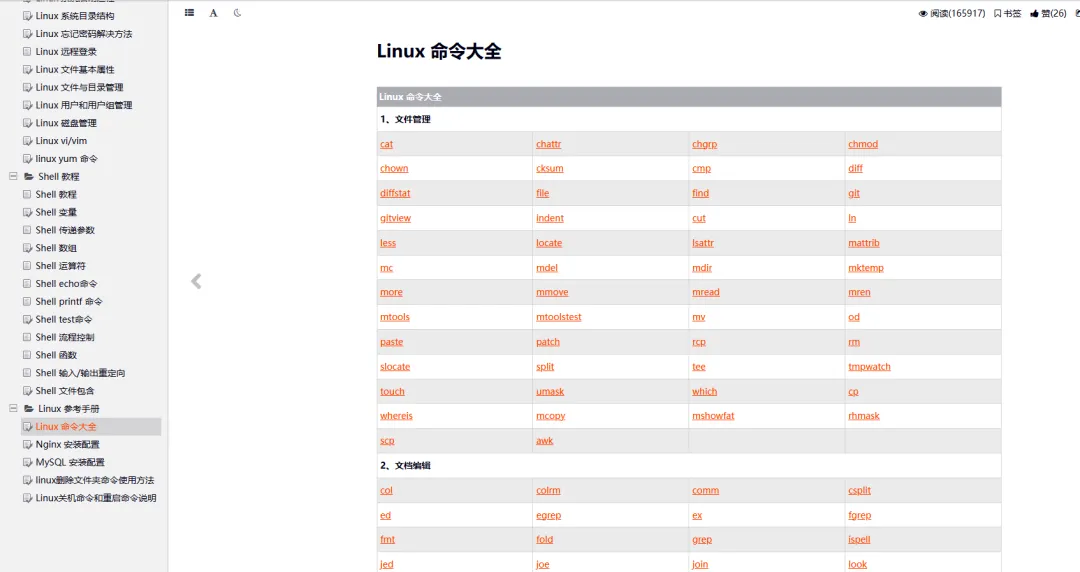The width and height of the screenshot is (1080, 572).
Task: Open Linux关机命令和重启命令说明 chapter
Action: (96, 498)
